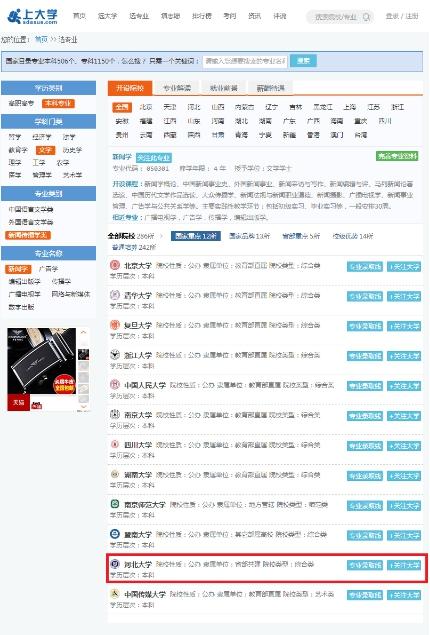Toggle the 文学 discipline filter
The image size is (430, 635).
(45, 150)
